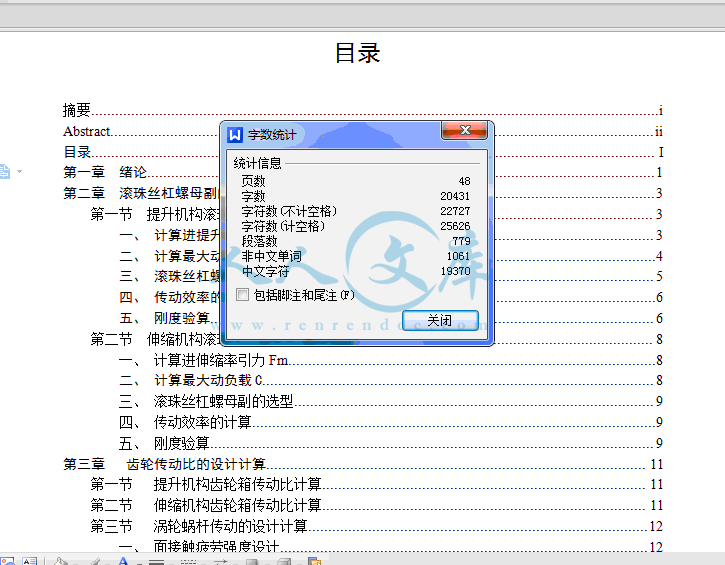Click the 统计信息 group label
Screen dimensions: 725x565
point(257,163)
